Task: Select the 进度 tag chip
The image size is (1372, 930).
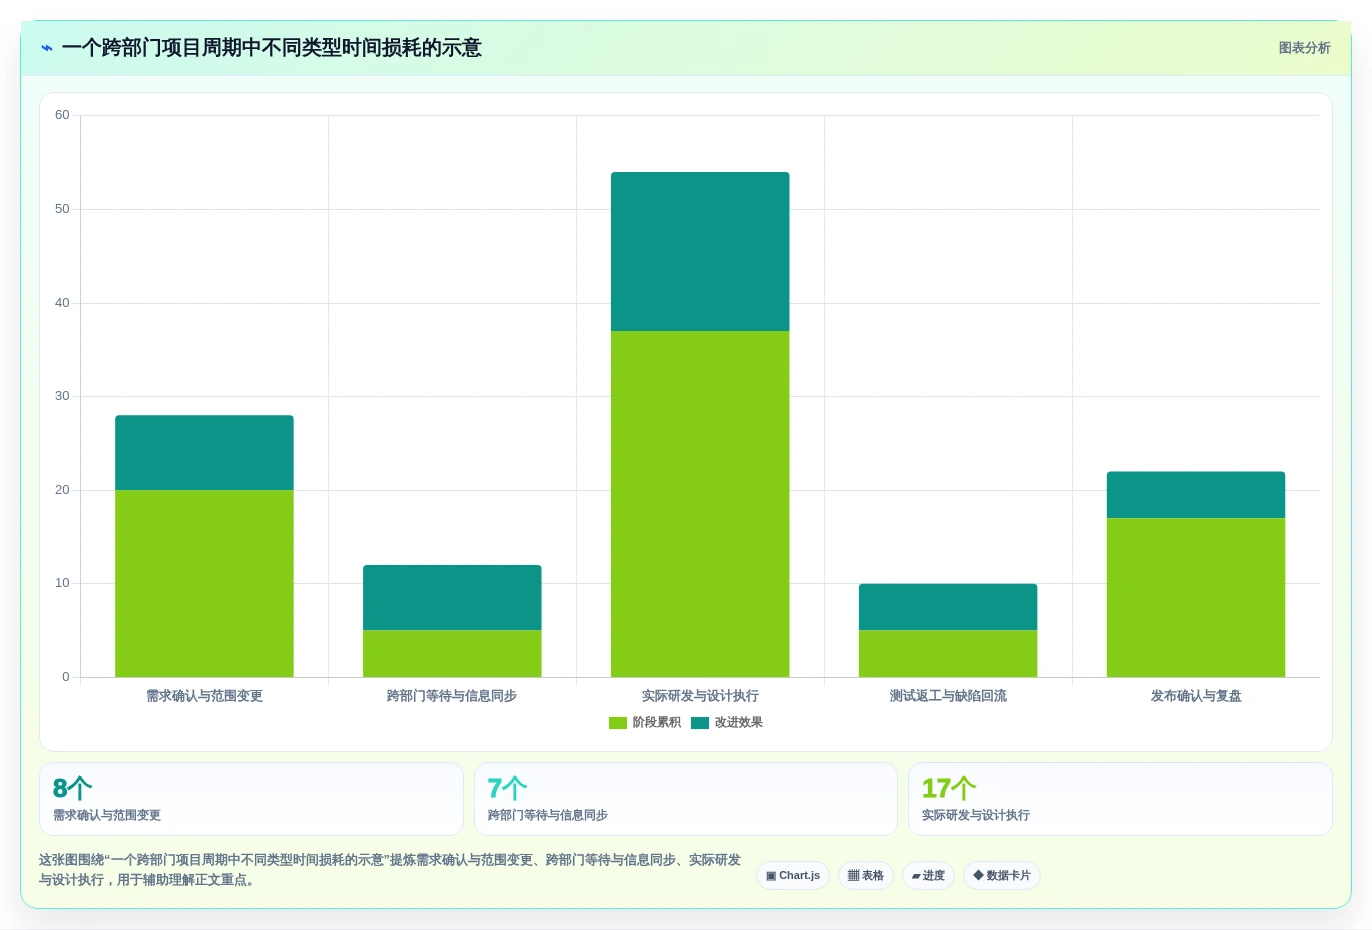Action: tap(928, 876)
